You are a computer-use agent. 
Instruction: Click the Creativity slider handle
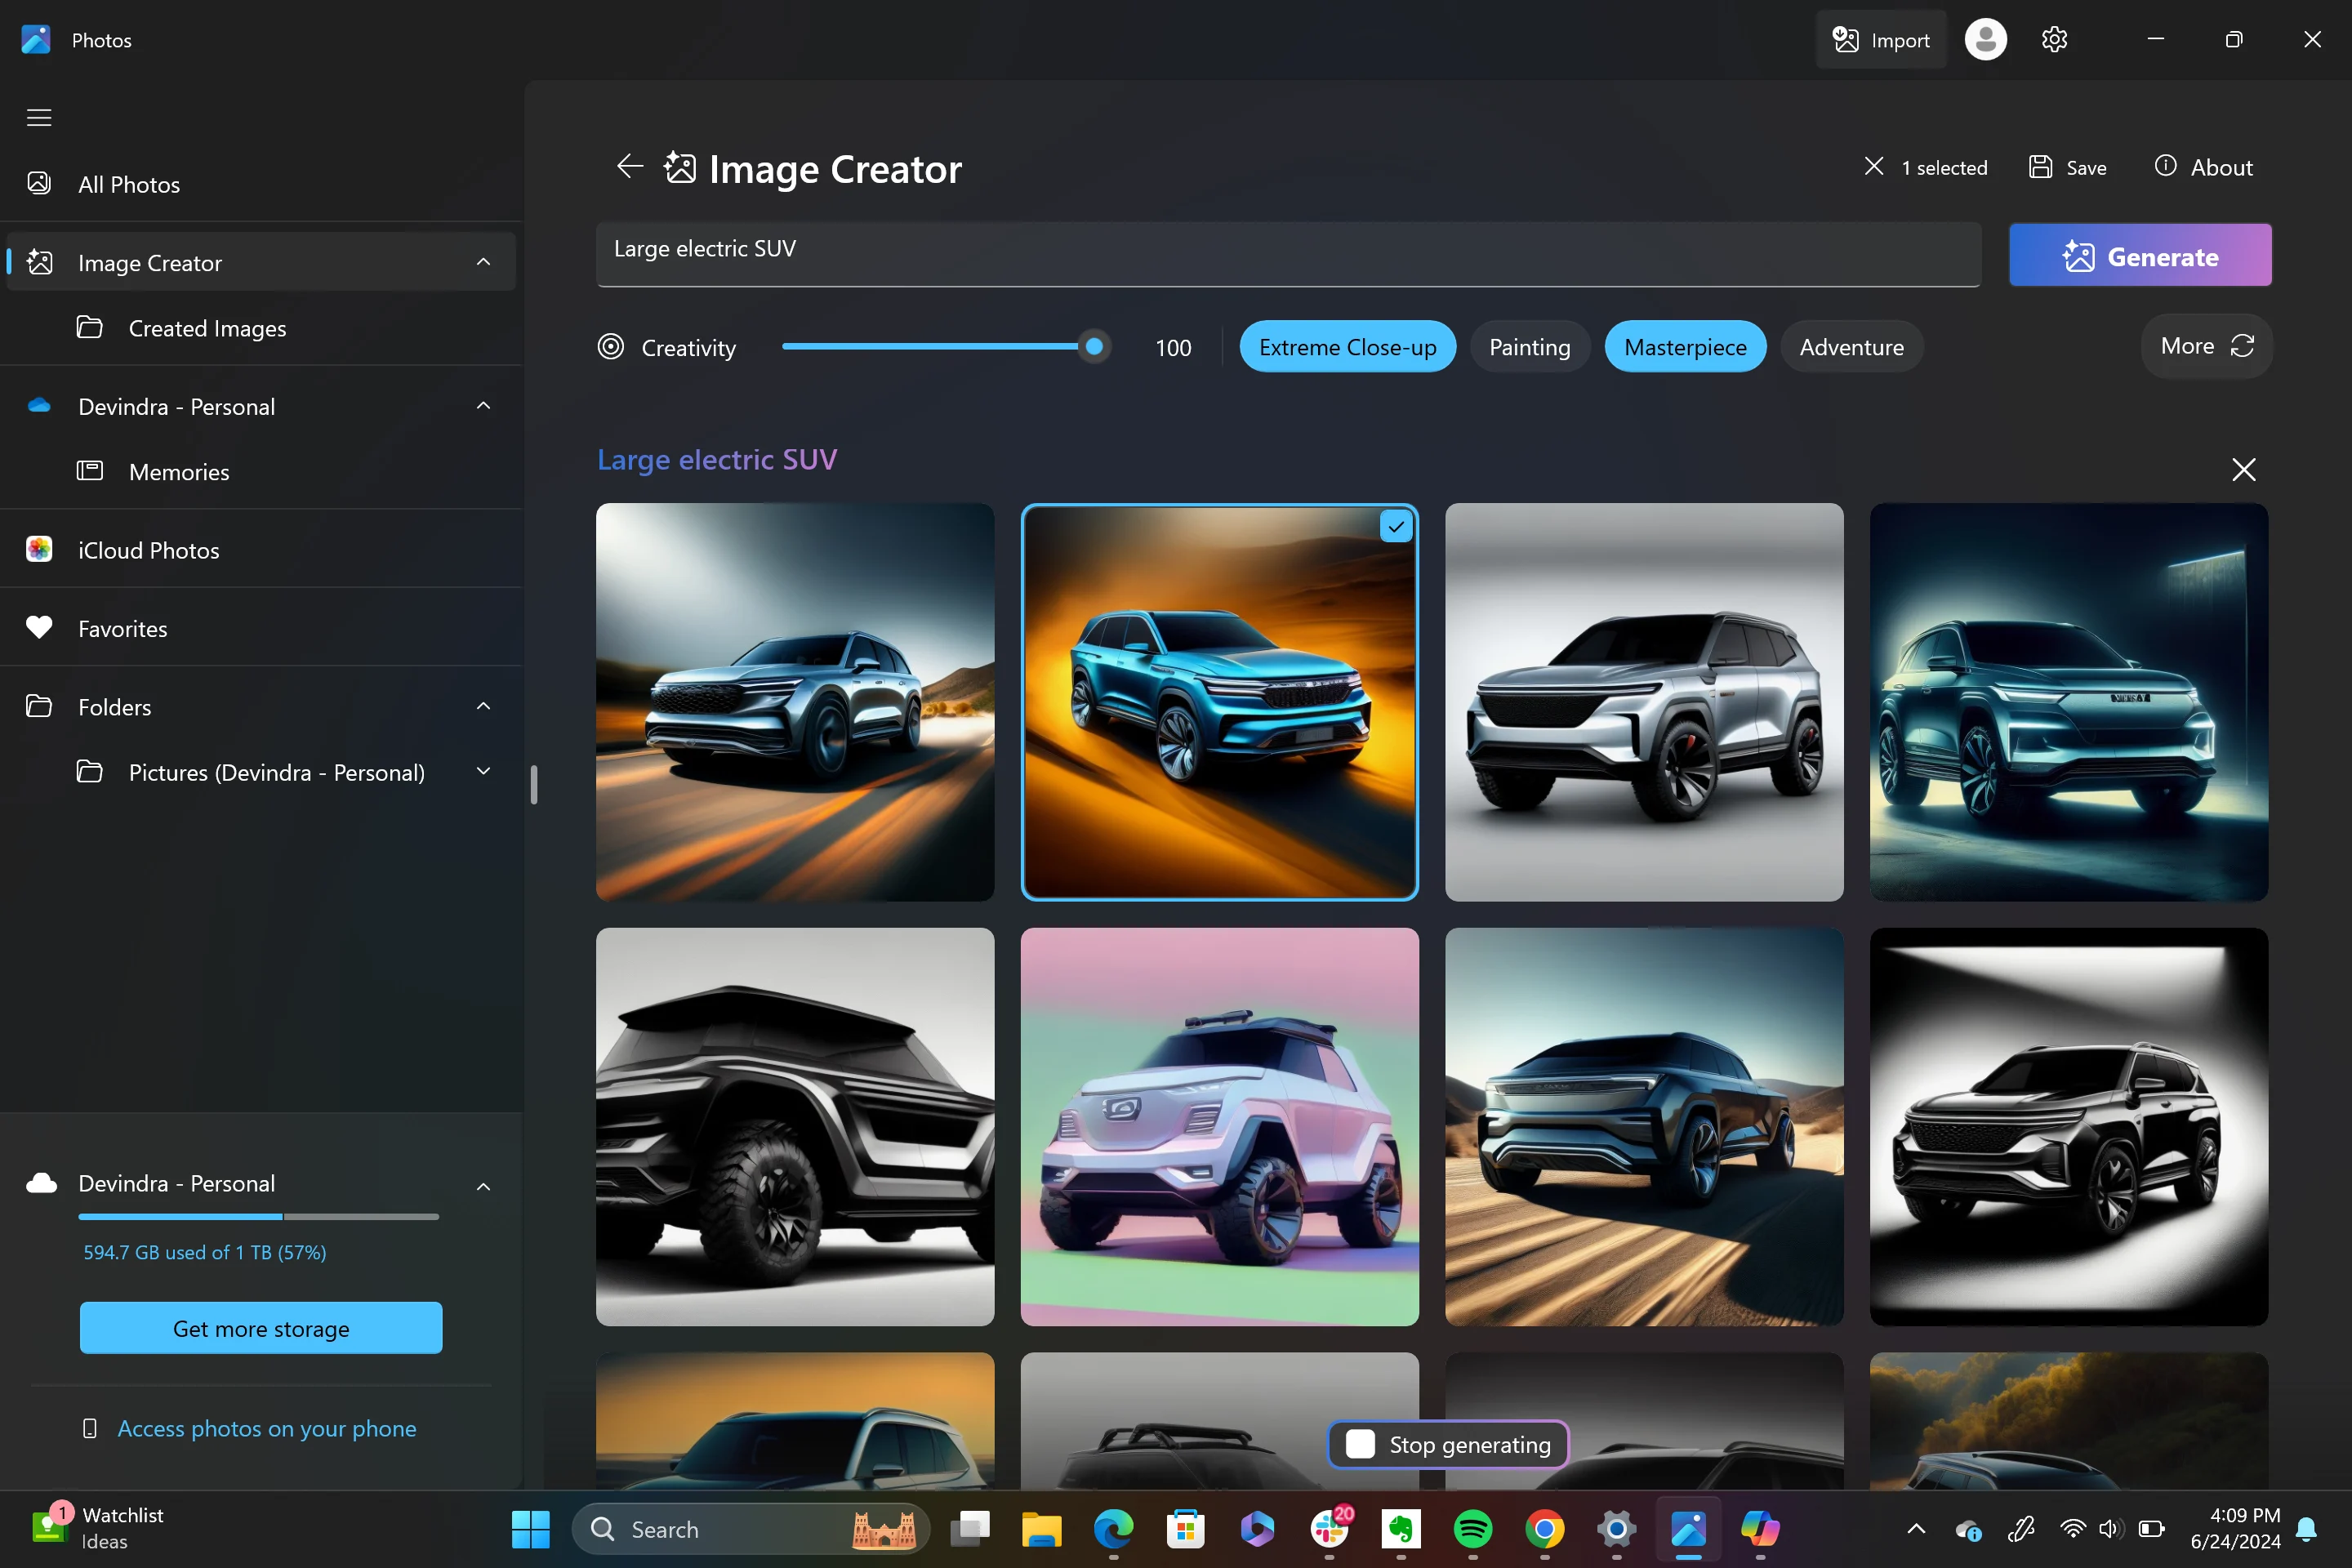[x=1094, y=347]
